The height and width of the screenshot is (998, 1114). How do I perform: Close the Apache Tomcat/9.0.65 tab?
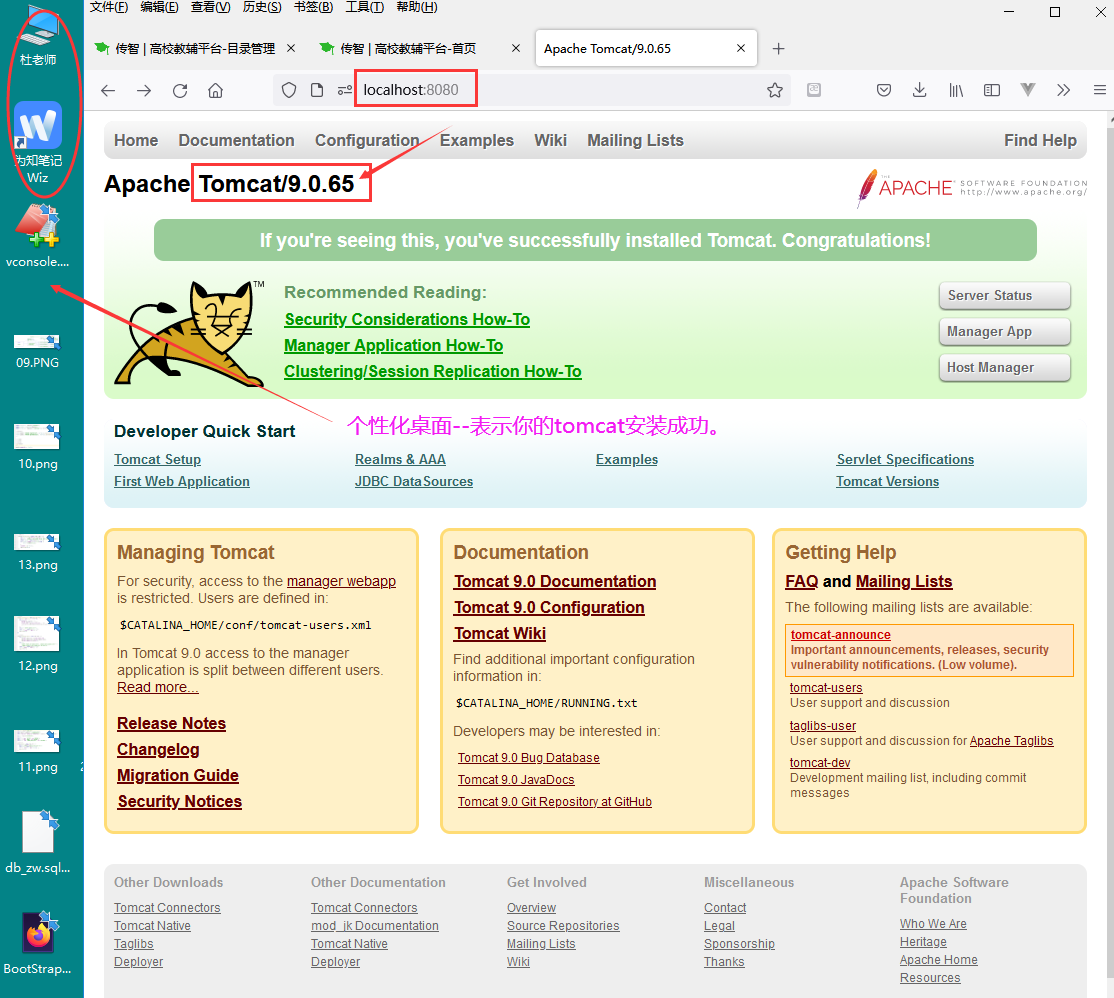741,48
